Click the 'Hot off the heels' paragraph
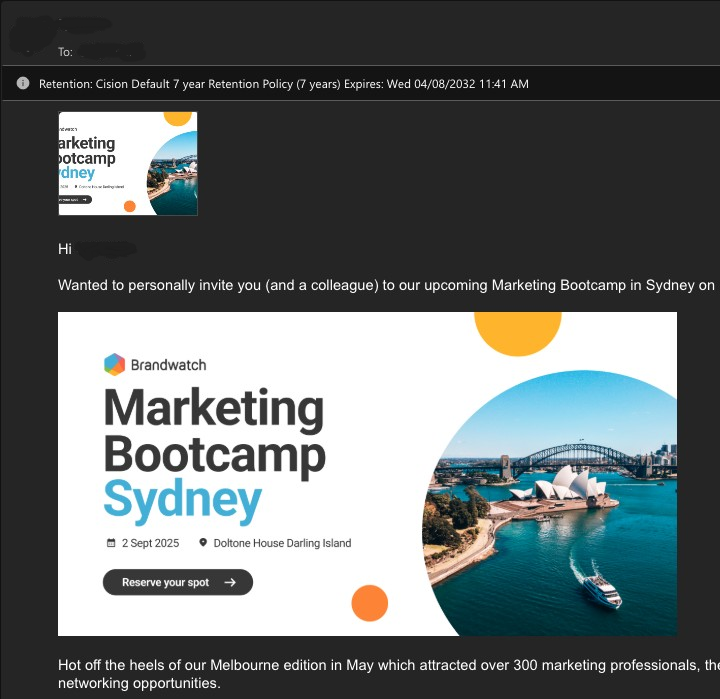 (388, 674)
